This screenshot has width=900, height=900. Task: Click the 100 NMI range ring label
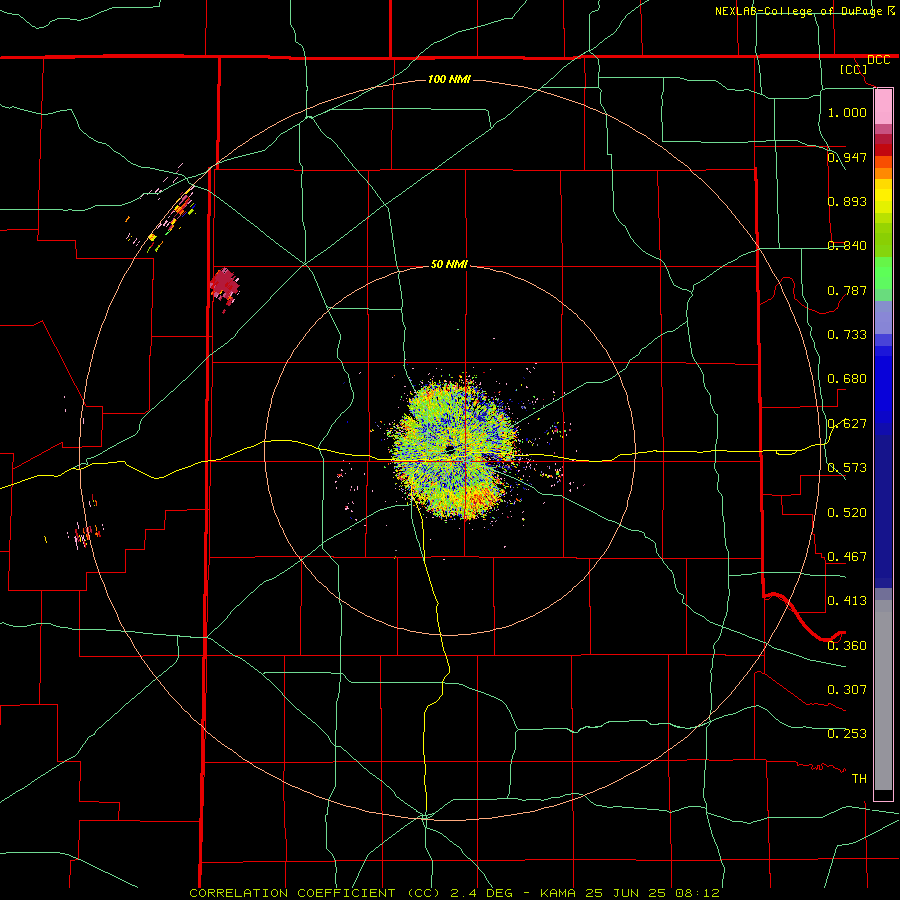(x=449, y=79)
